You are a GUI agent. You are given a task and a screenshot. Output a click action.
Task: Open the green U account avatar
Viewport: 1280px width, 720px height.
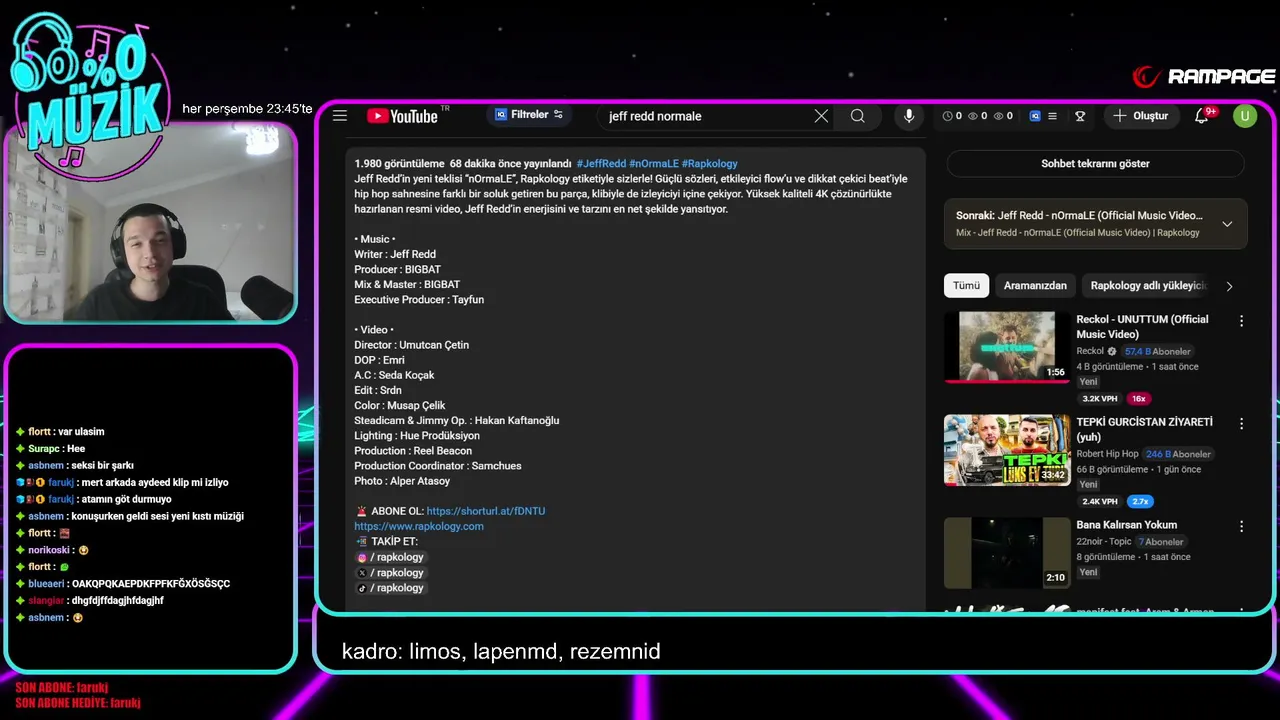coord(1244,116)
